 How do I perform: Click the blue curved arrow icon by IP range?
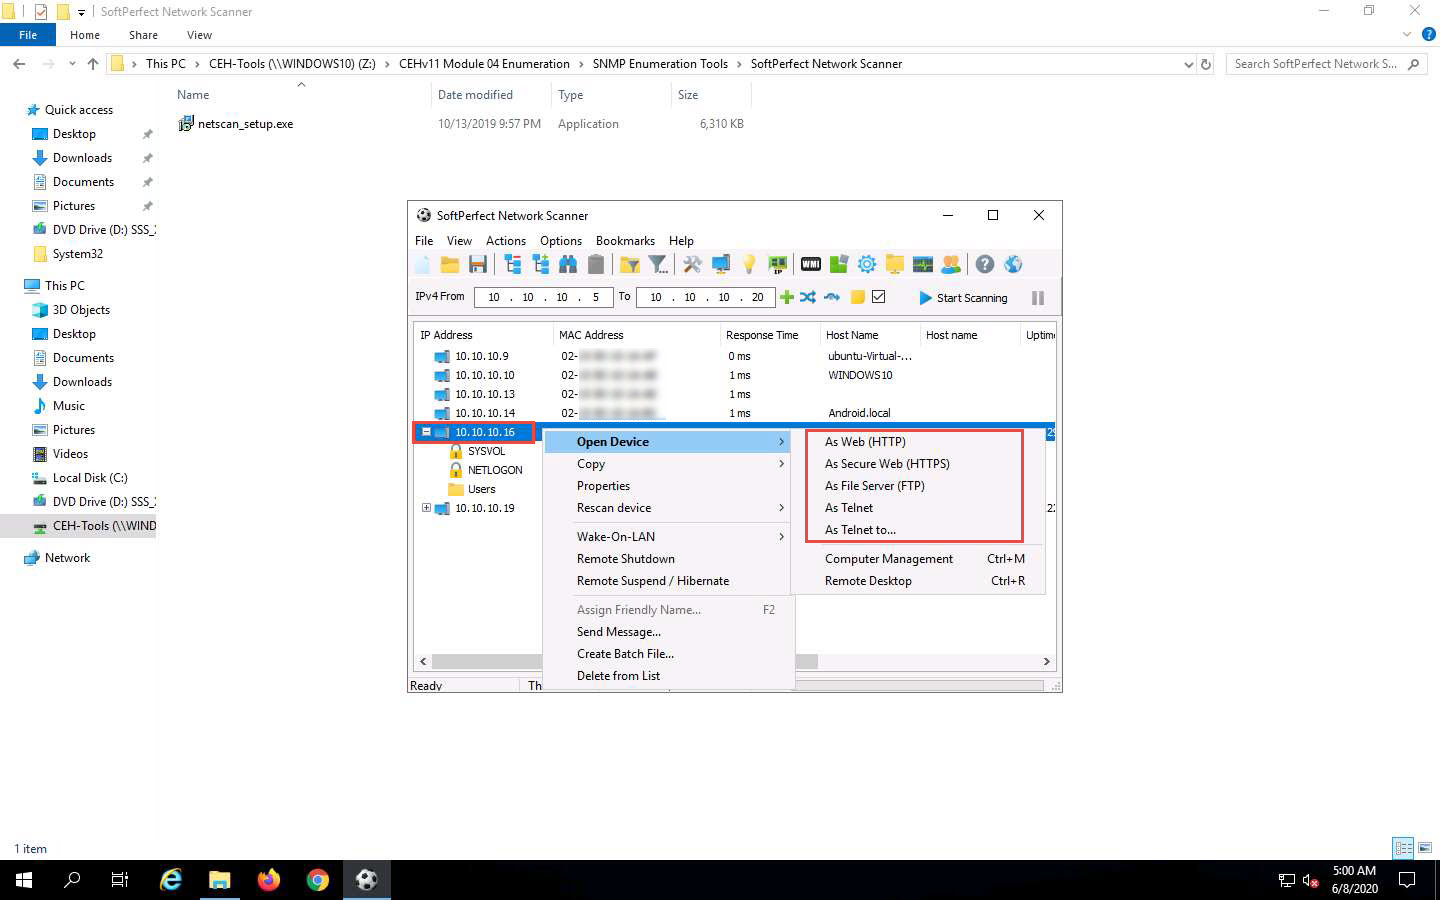(x=832, y=297)
